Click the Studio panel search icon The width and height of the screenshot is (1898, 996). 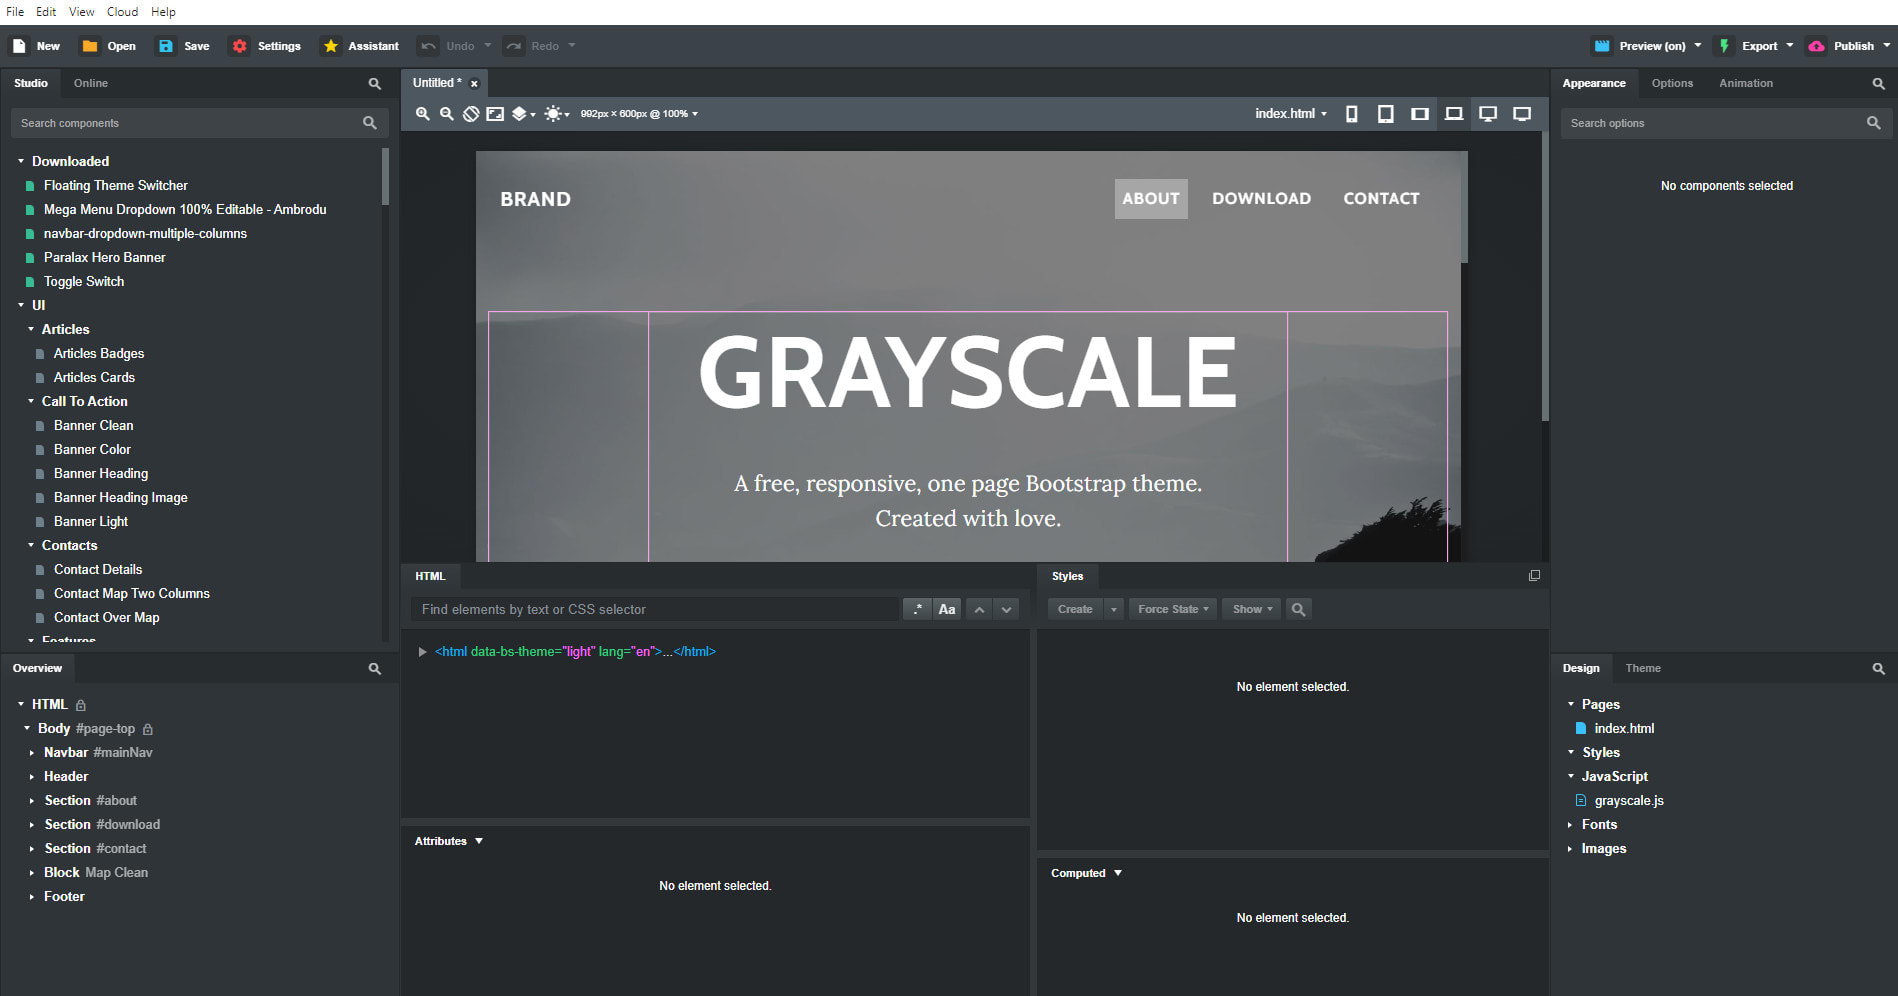pyautogui.click(x=375, y=84)
